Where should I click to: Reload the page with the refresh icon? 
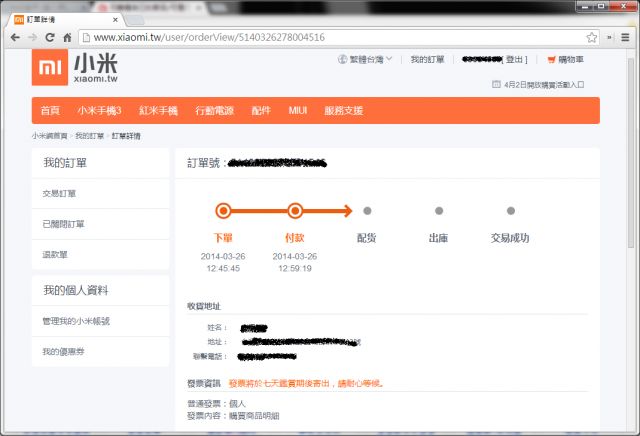(50, 38)
